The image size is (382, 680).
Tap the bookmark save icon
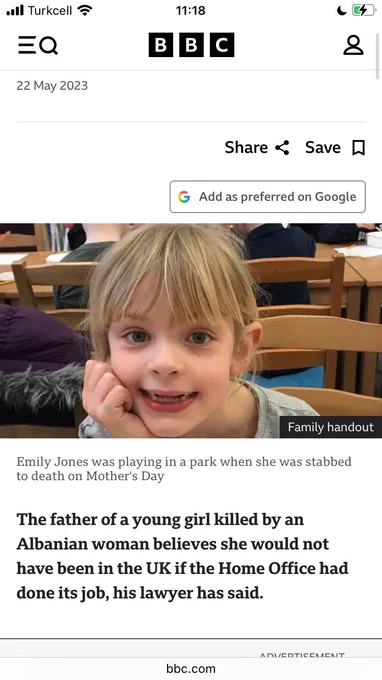pos(359,148)
